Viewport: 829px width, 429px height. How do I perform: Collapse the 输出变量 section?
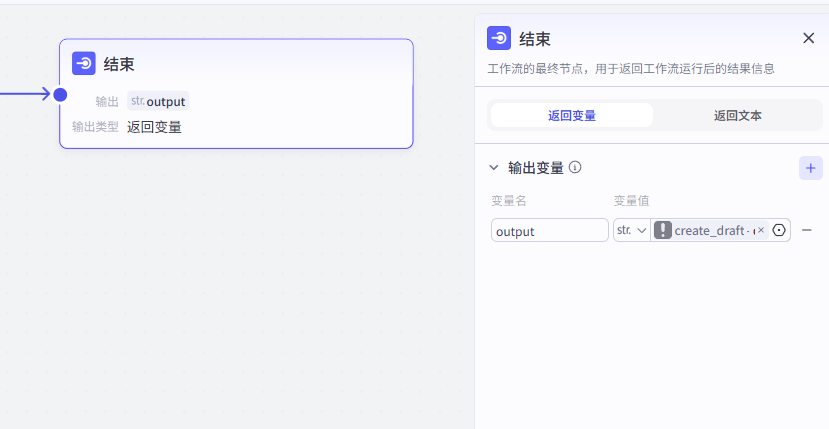tap(493, 168)
